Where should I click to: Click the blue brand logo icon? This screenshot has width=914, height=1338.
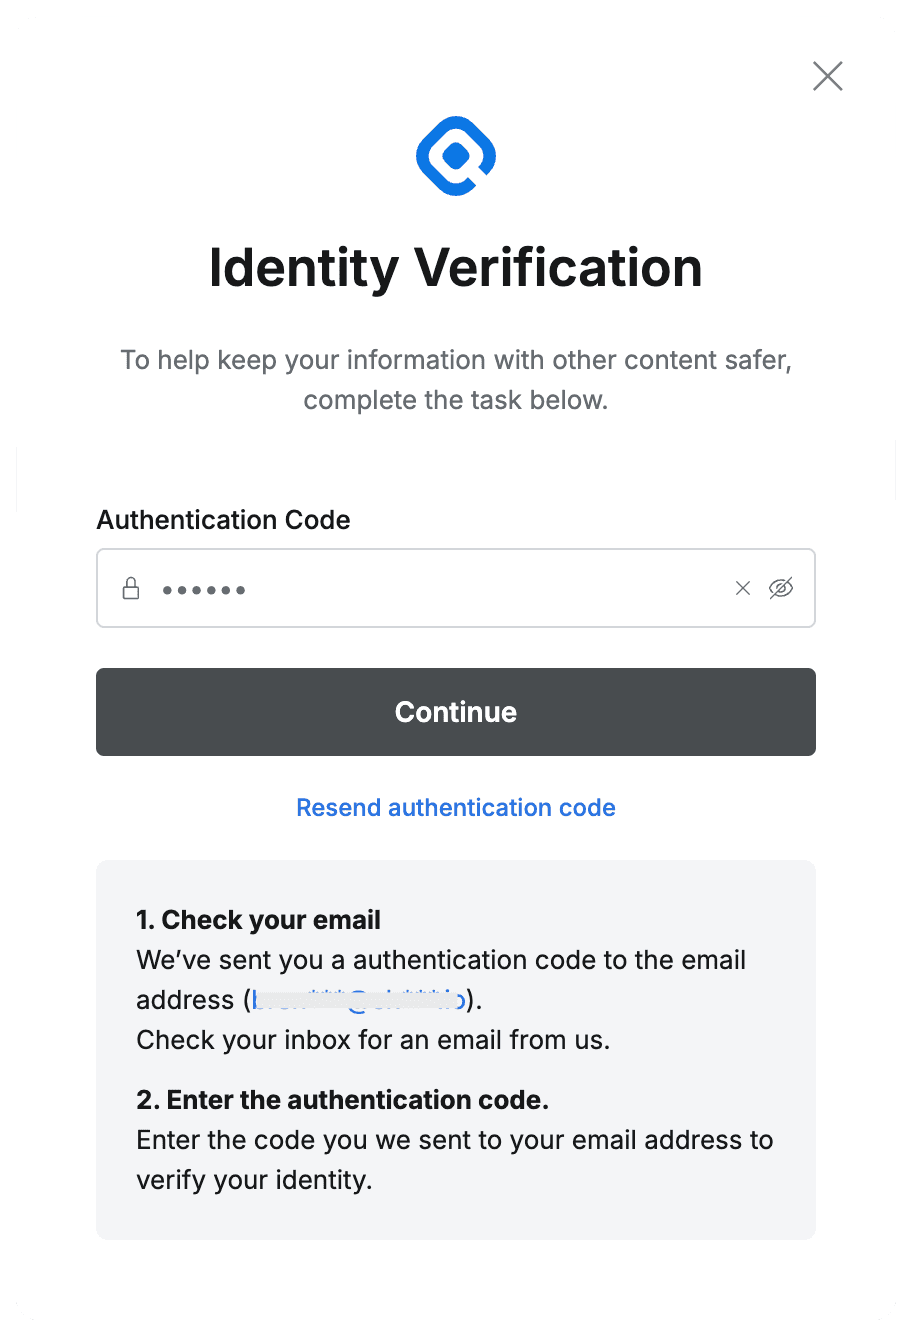(x=456, y=156)
